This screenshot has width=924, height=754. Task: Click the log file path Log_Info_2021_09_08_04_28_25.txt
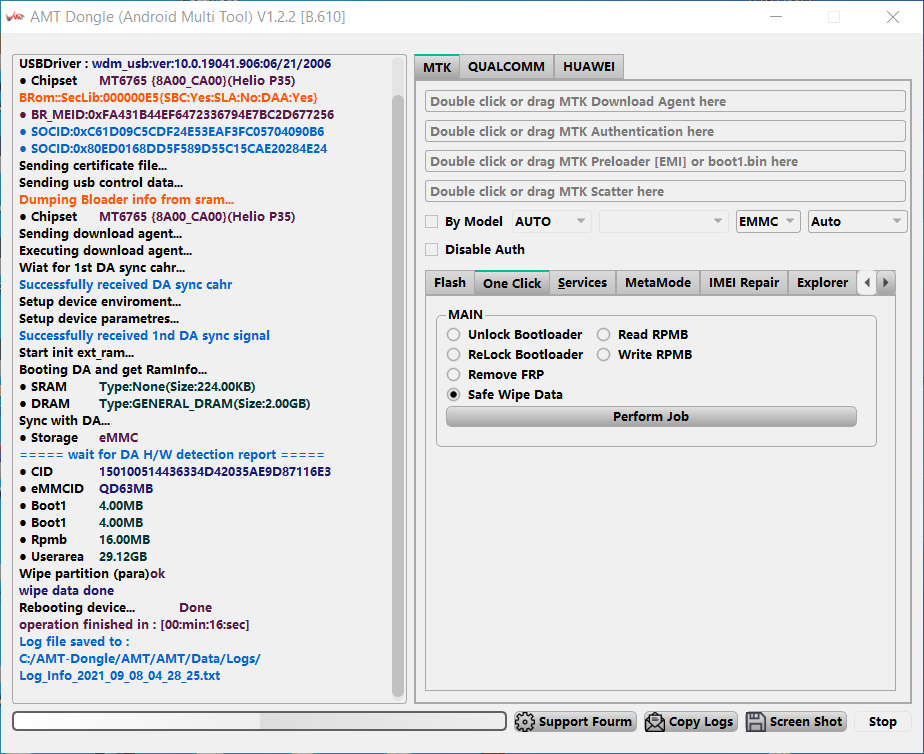click(x=120, y=676)
